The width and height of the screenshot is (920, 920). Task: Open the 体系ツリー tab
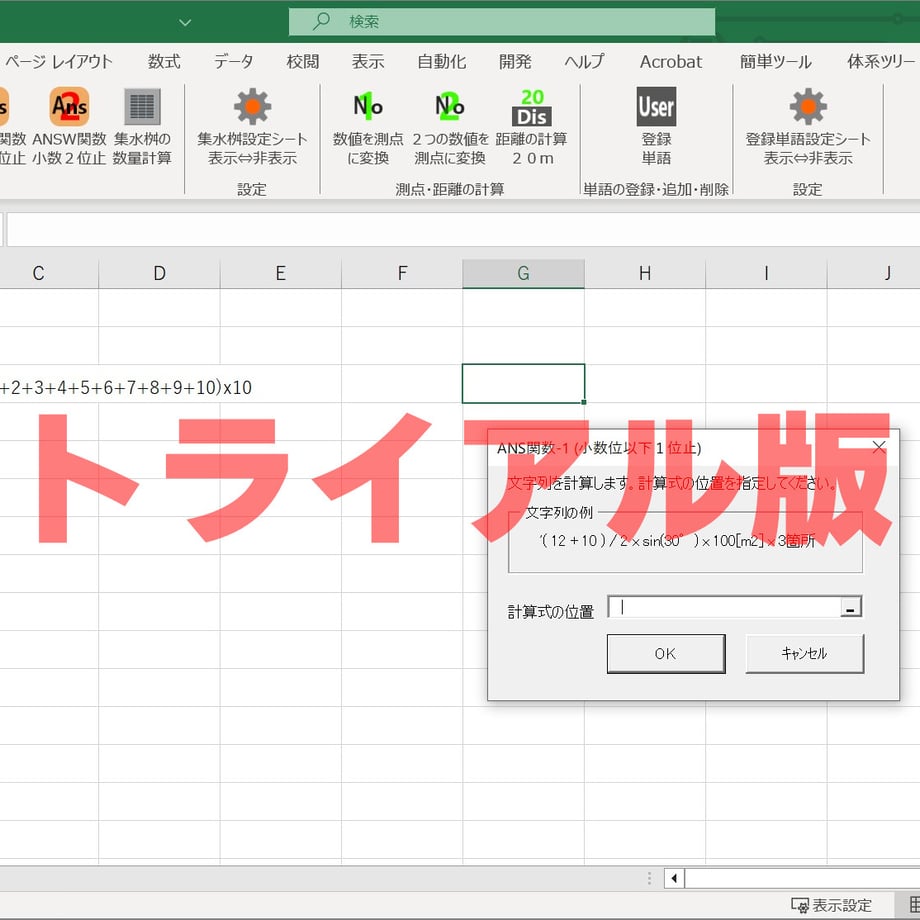pyautogui.click(x=881, y=62)
